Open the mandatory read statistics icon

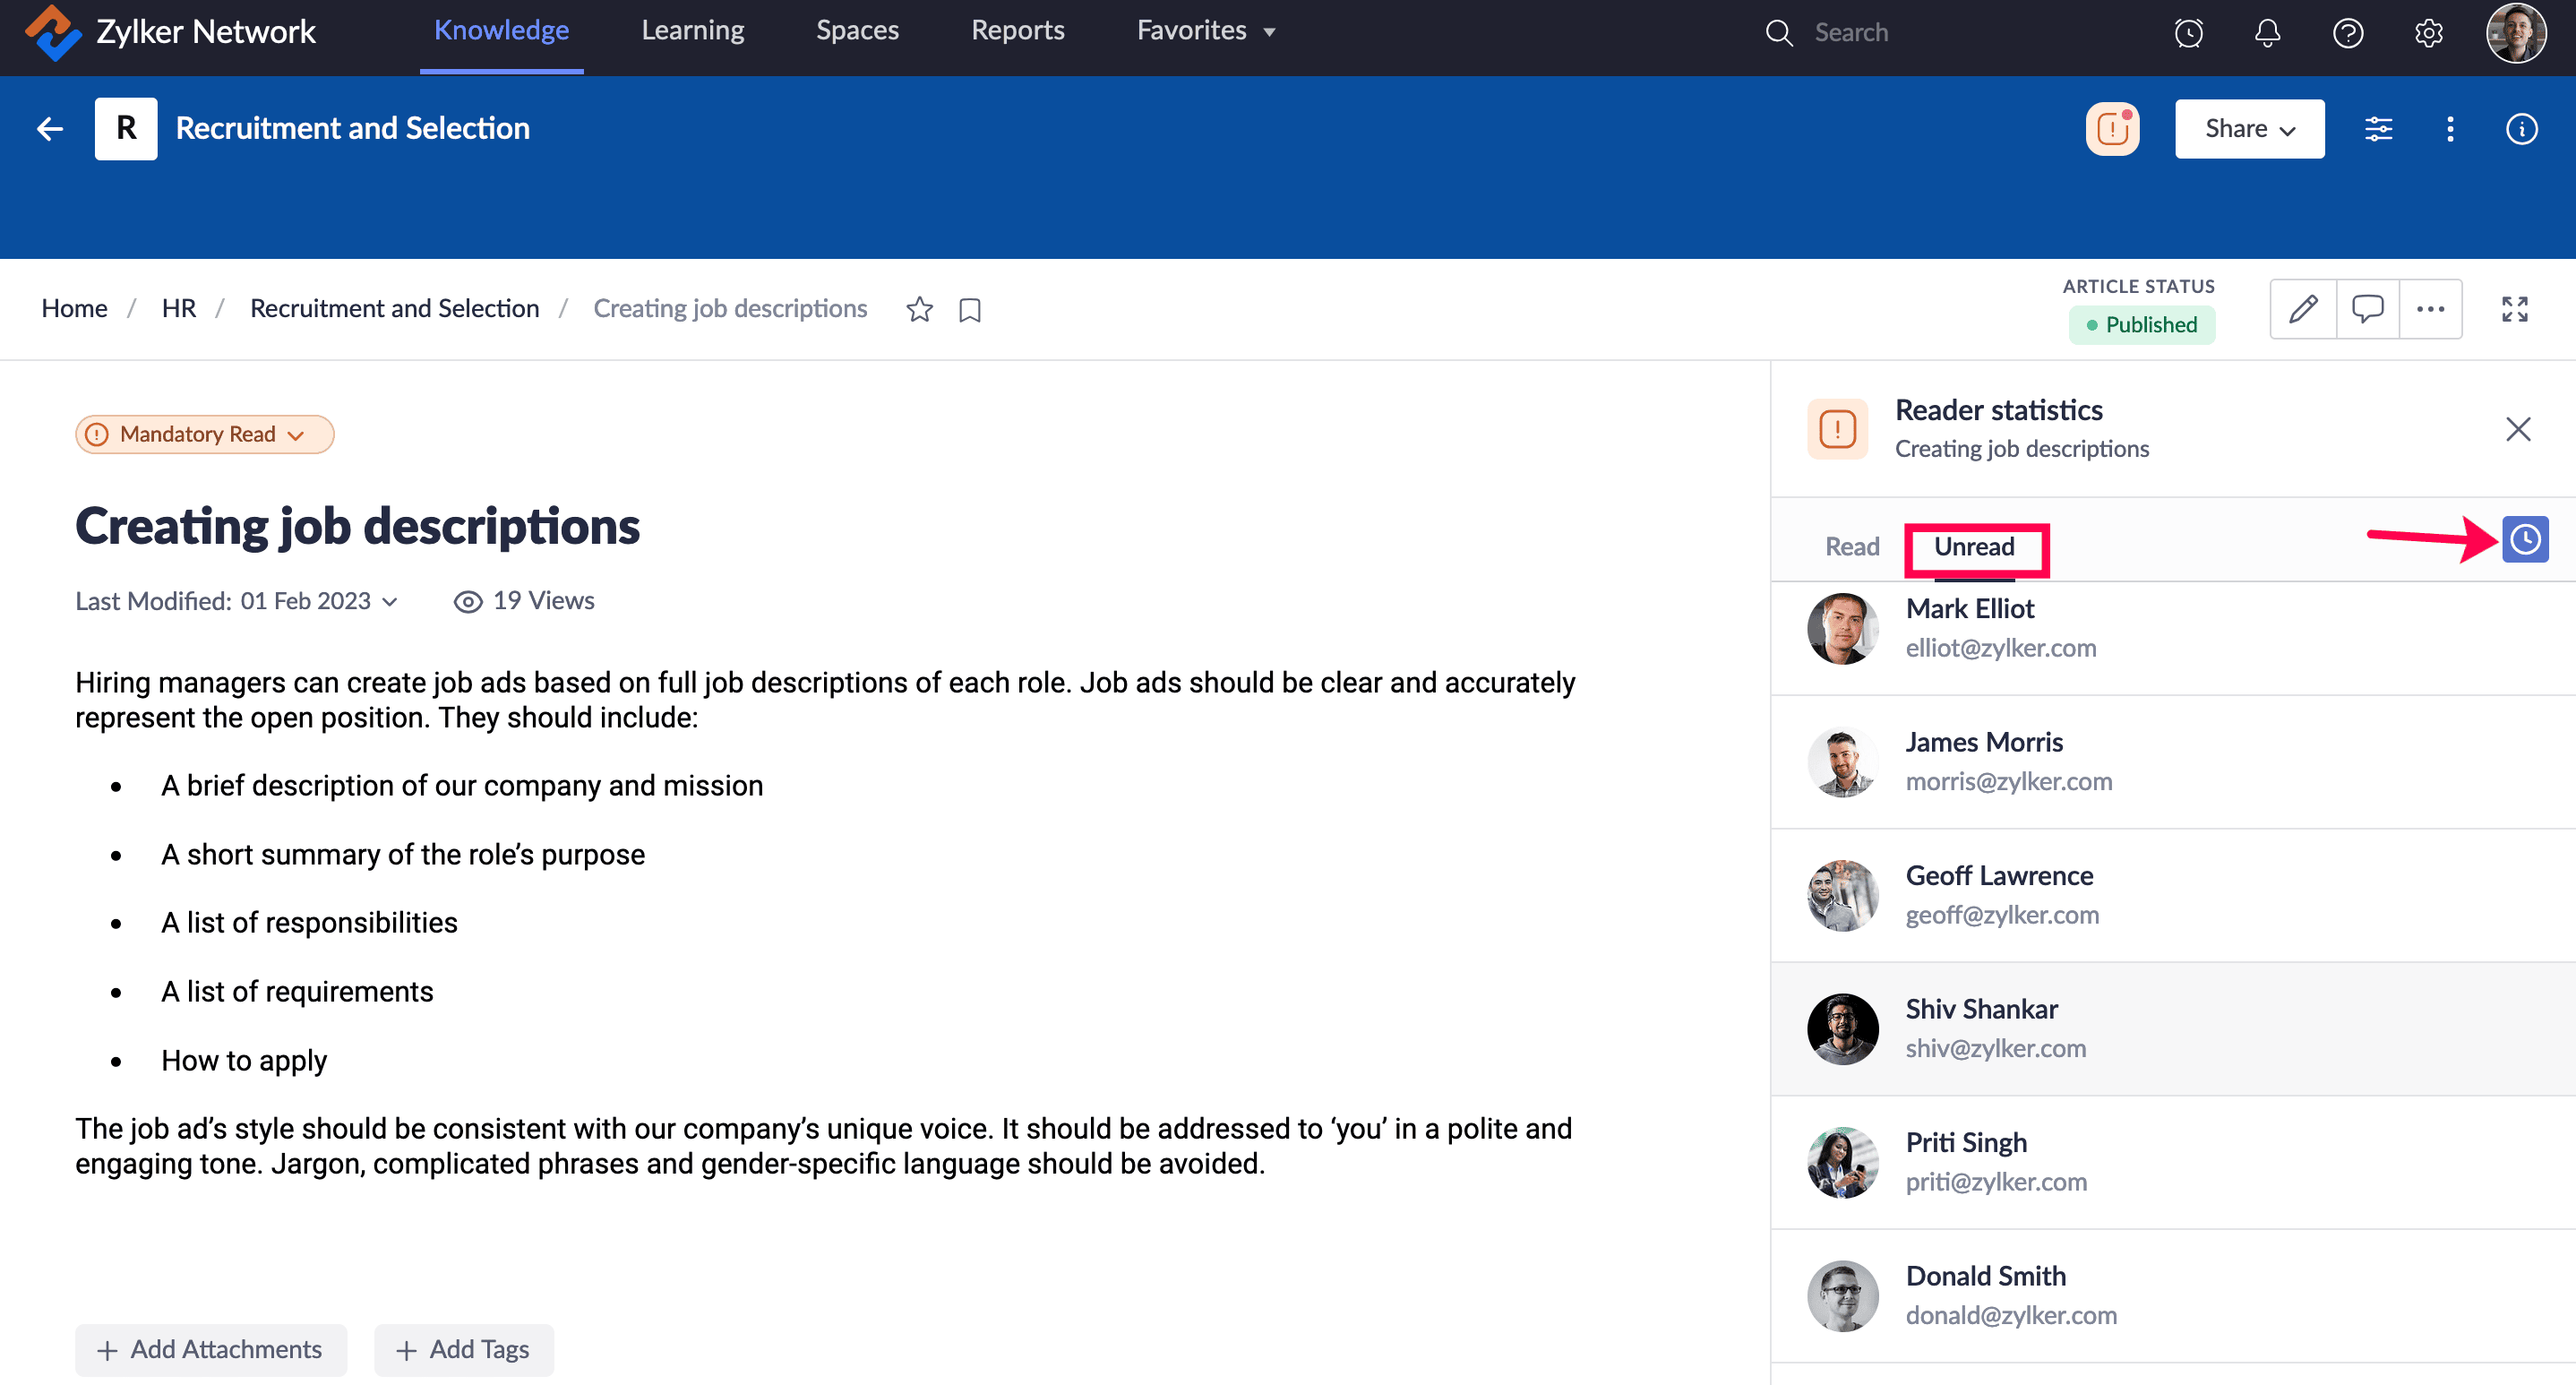pos(2112,129)
